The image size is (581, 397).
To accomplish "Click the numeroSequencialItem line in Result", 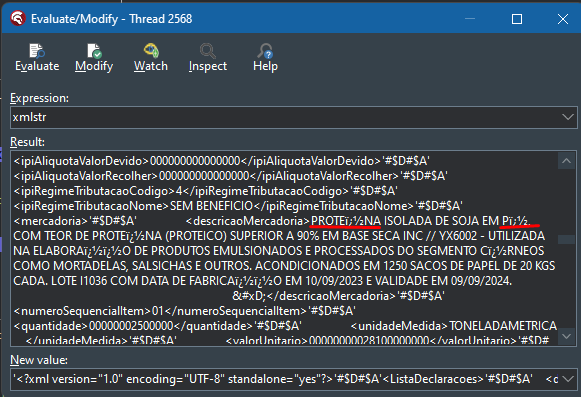I will [184, 311].
